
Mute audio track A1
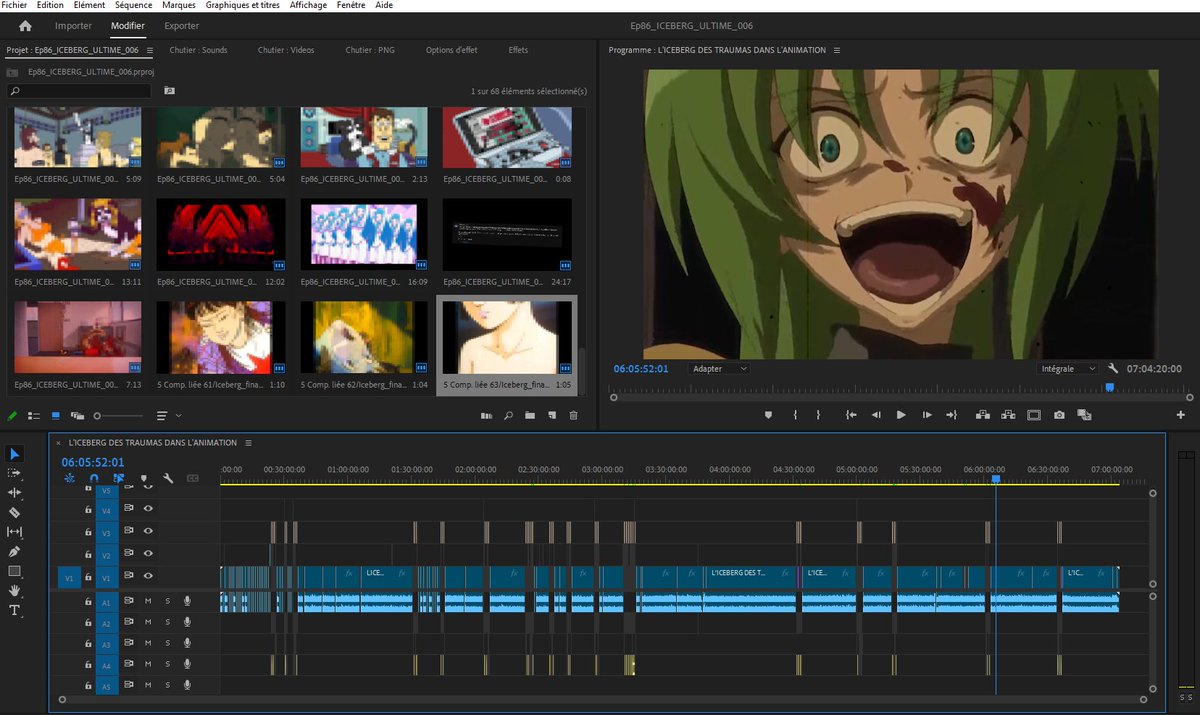(x=148, y=600)
